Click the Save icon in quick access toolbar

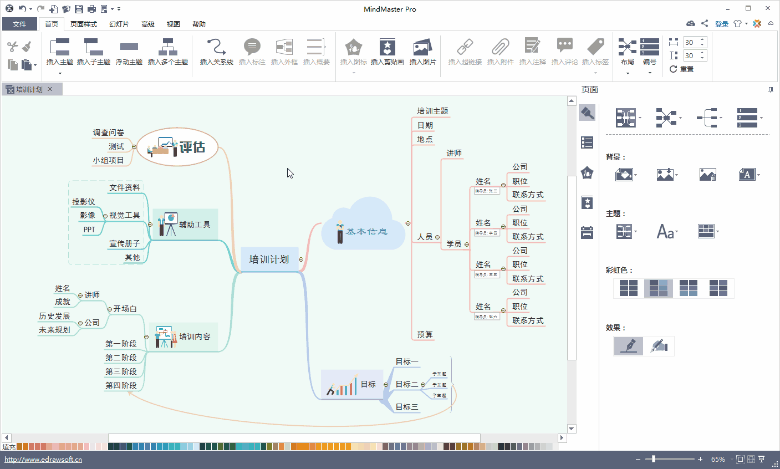79,9
